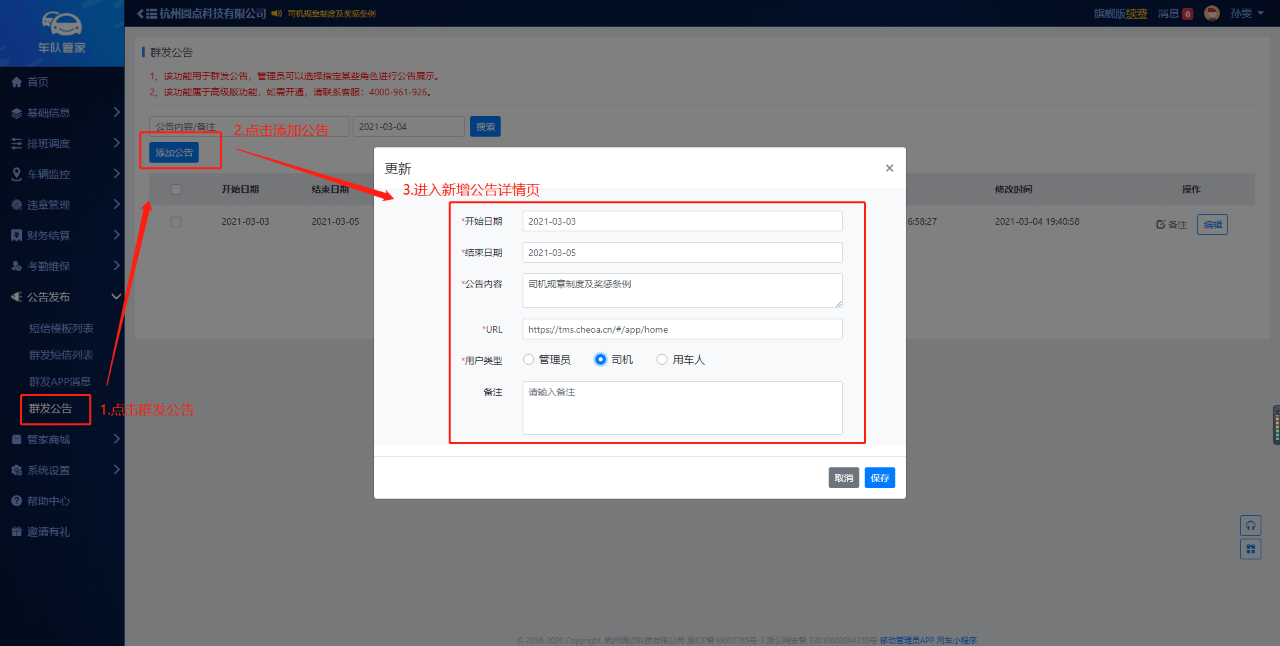
Task: Open 短信模板列表 in the sidebar
Action: pos(61,328)
